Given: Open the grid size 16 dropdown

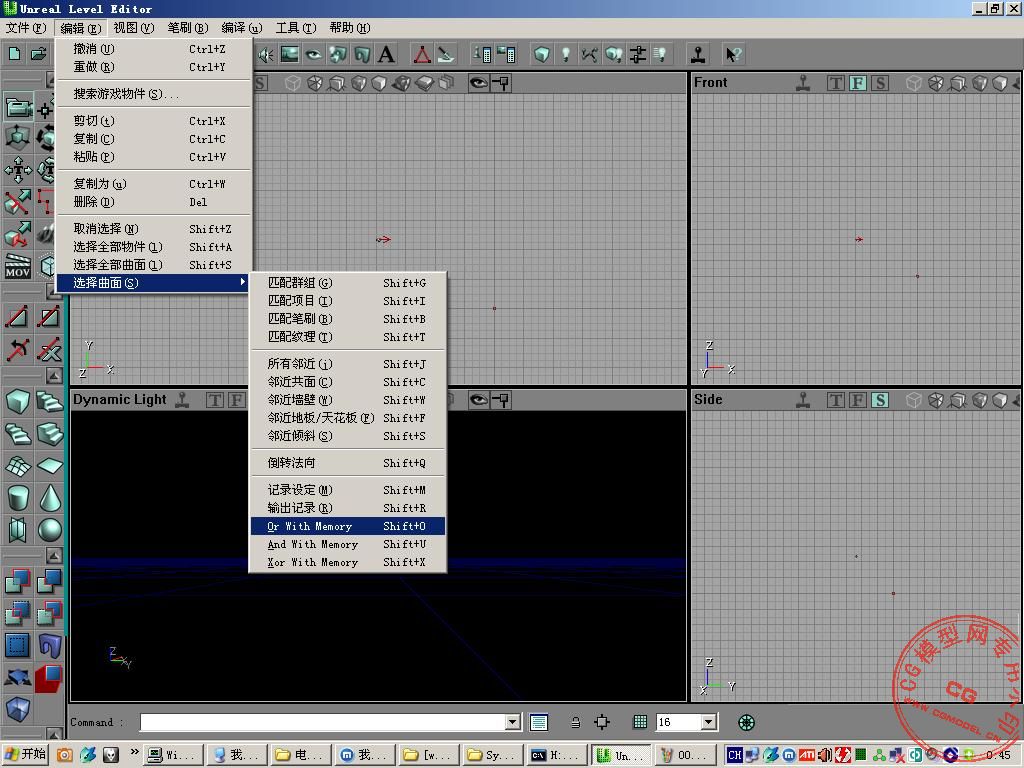Looking at the screenshot, I should (x=709, y=722).
